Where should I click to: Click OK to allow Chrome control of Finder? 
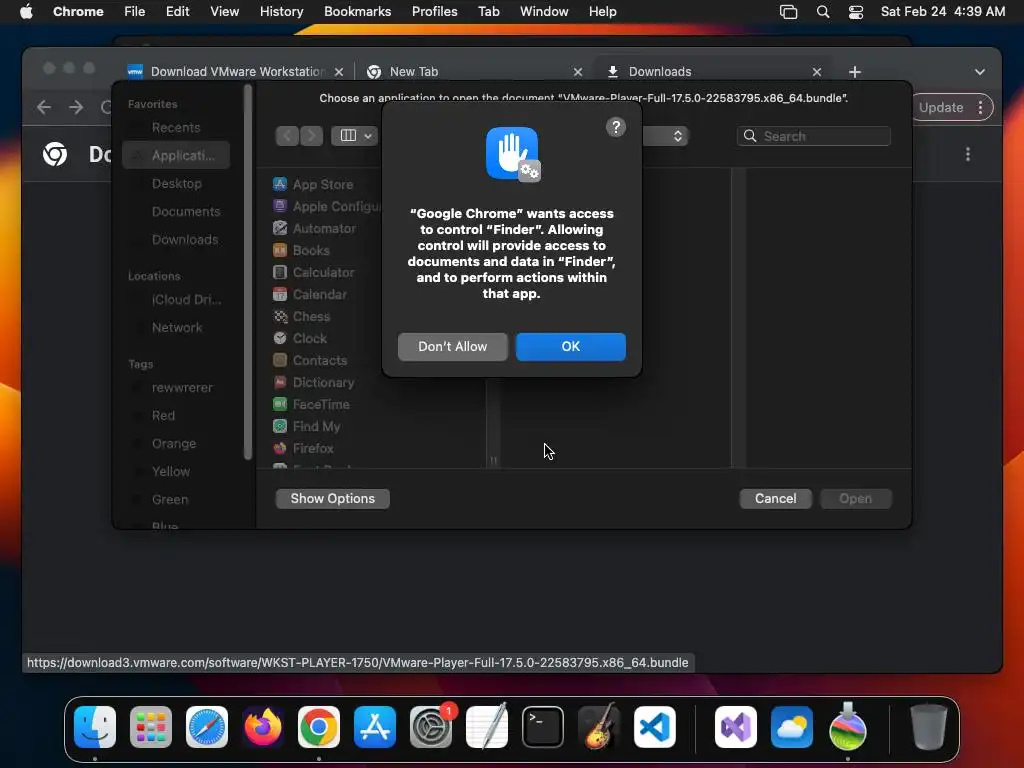(x=570, y=347)
